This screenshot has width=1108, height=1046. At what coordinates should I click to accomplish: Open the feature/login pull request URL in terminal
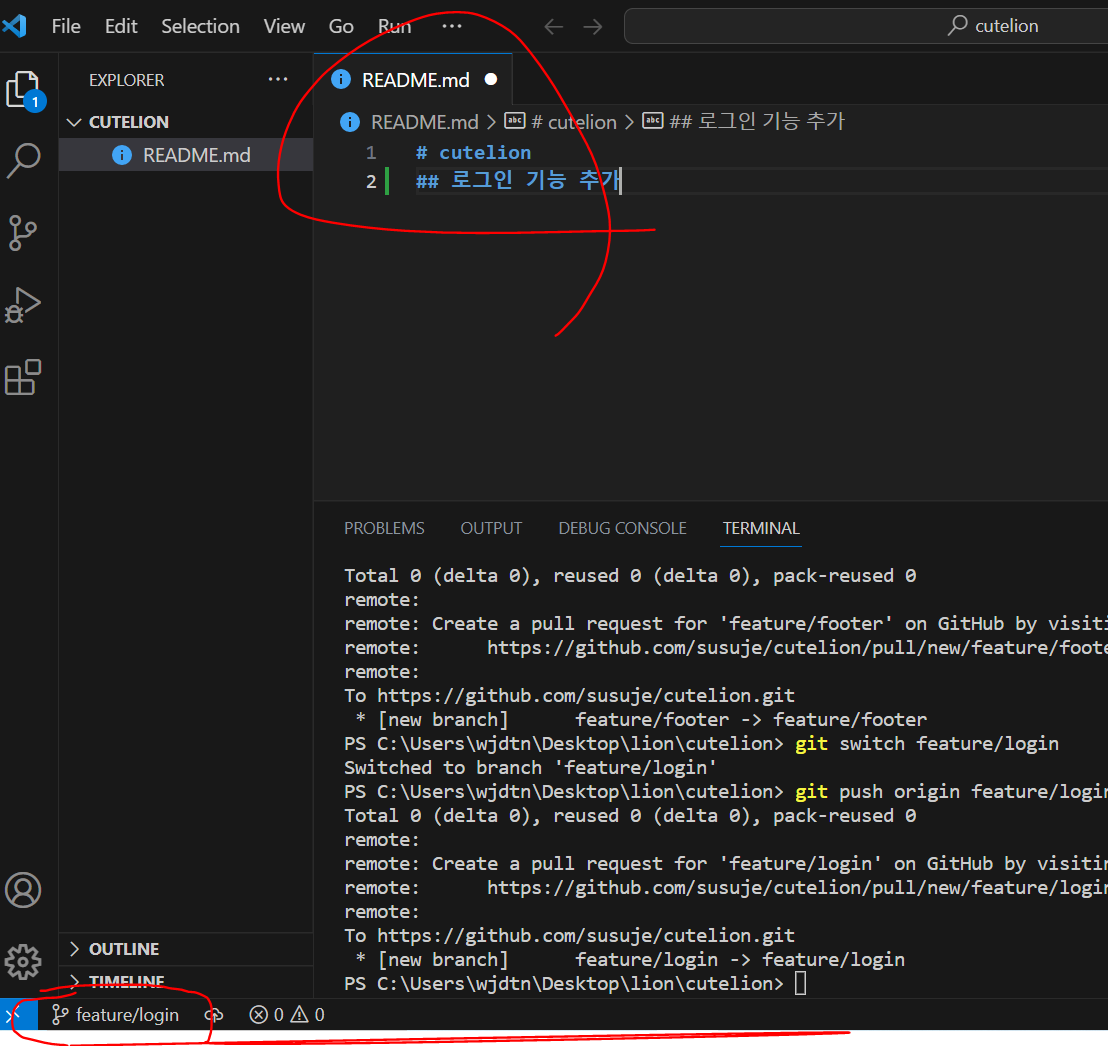click(797, 888)
